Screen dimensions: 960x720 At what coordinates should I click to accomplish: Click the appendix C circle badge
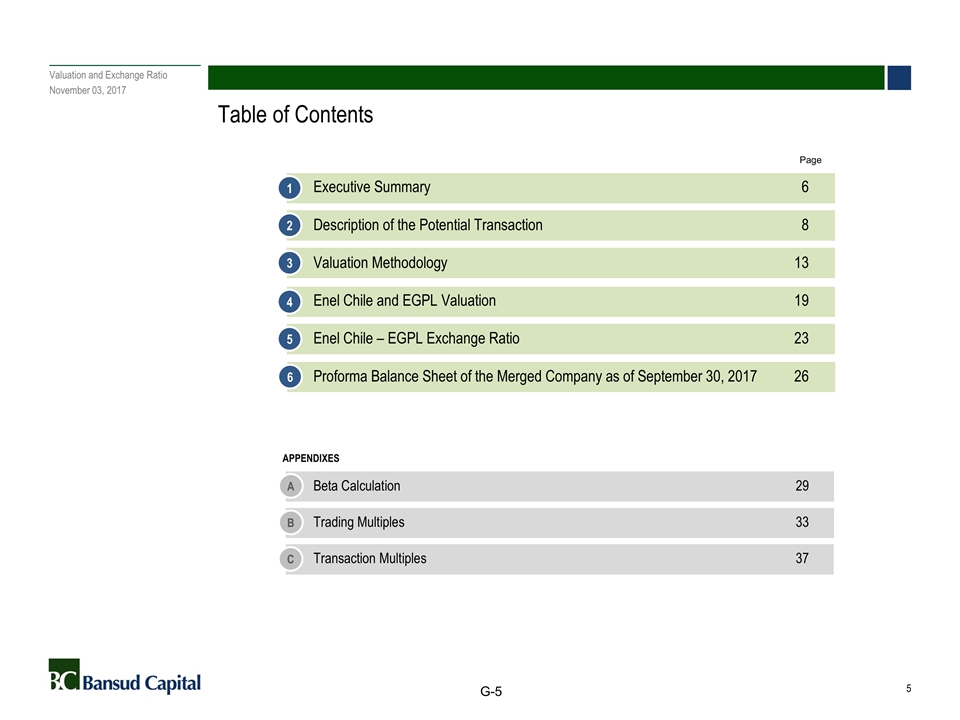click(x=291, y=559)
